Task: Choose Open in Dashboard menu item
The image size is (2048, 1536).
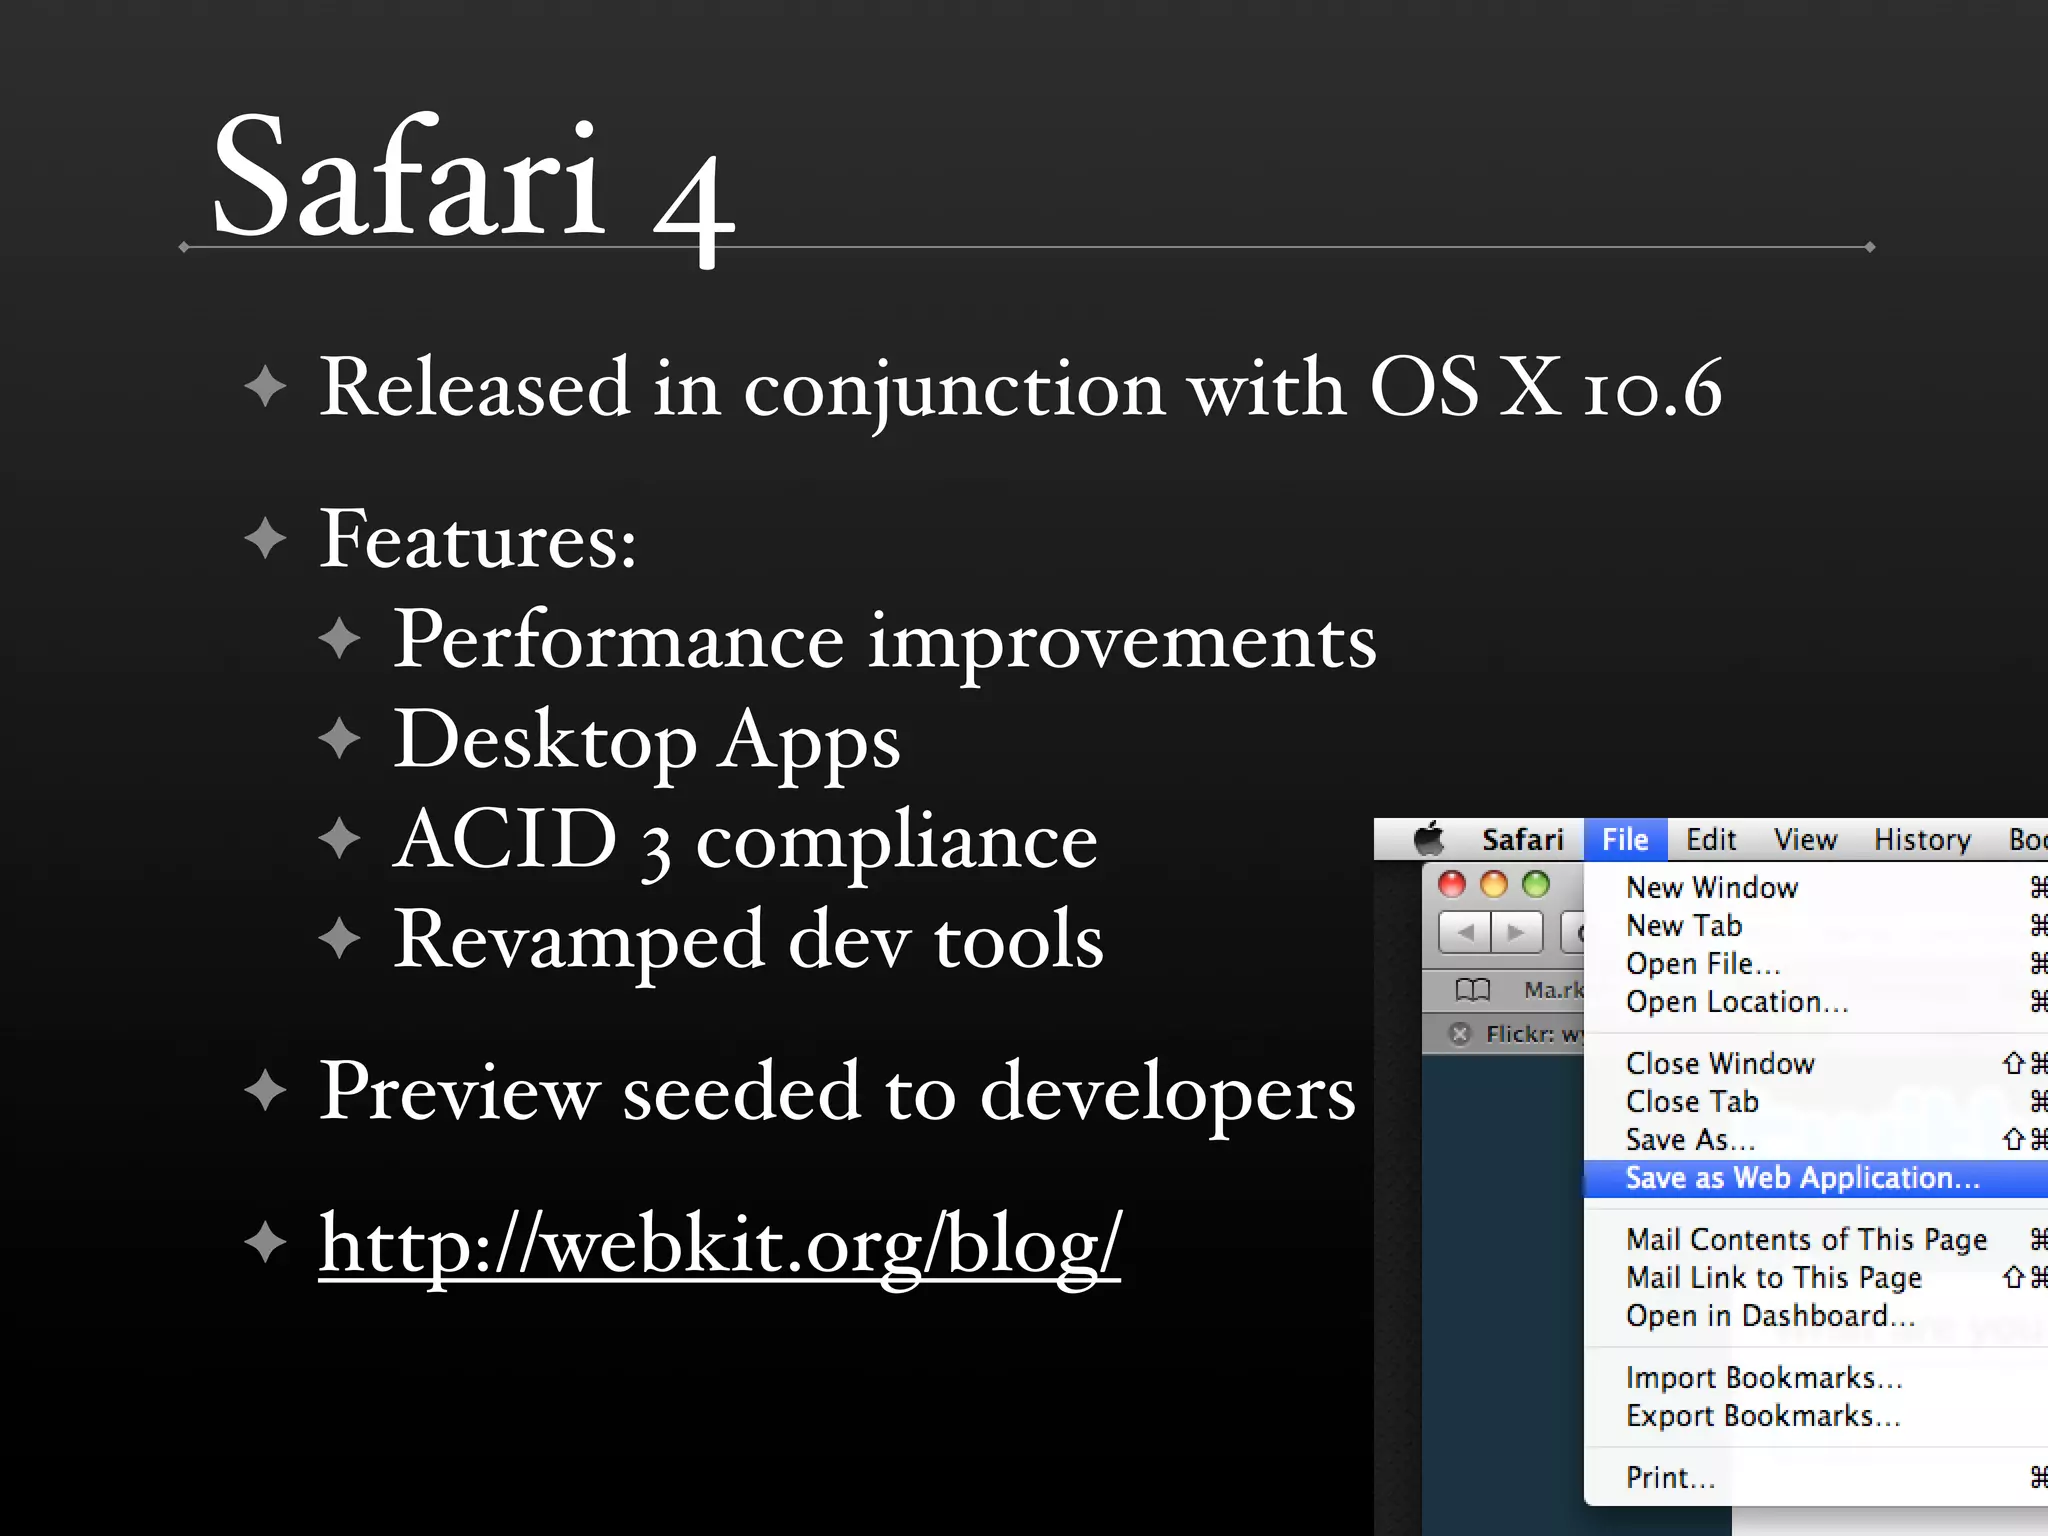Action: coord(1770,1316)
